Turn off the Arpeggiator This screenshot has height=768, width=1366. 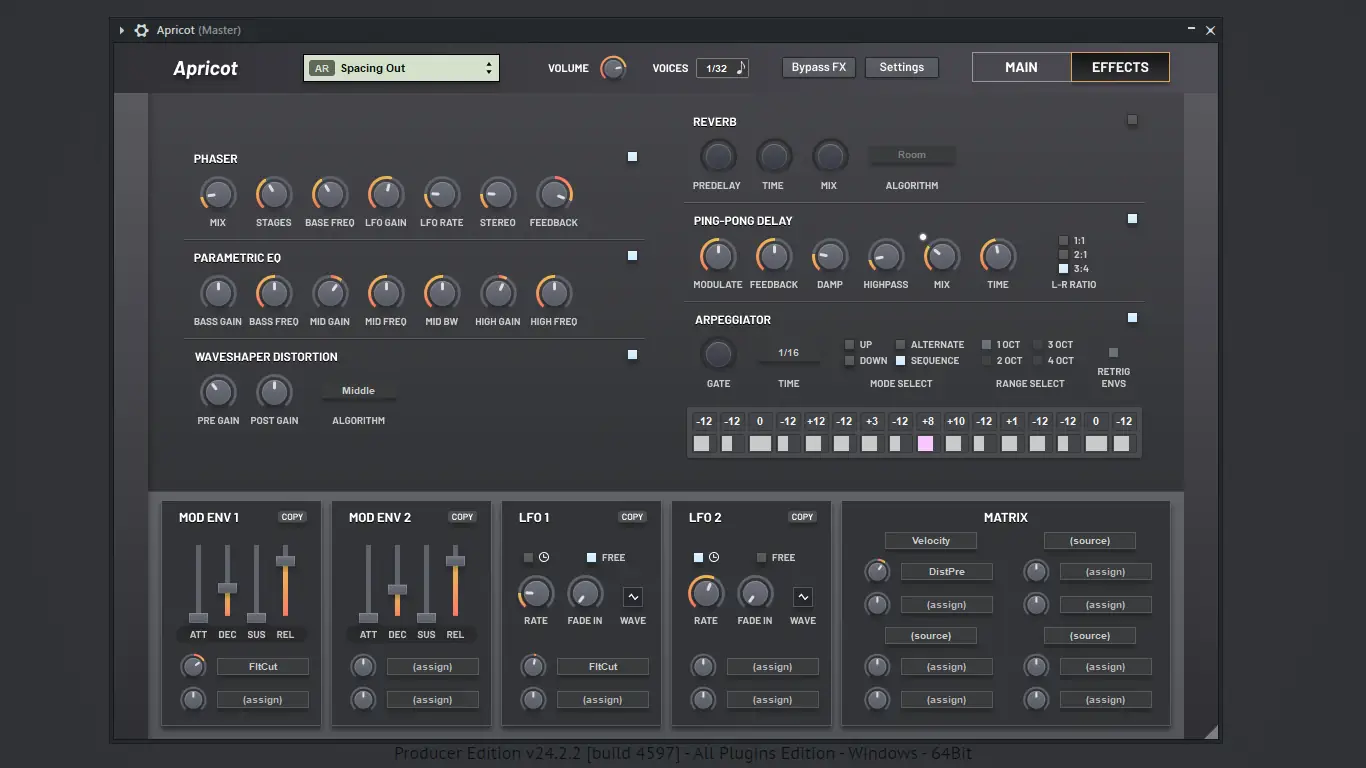pos(1132,318)
